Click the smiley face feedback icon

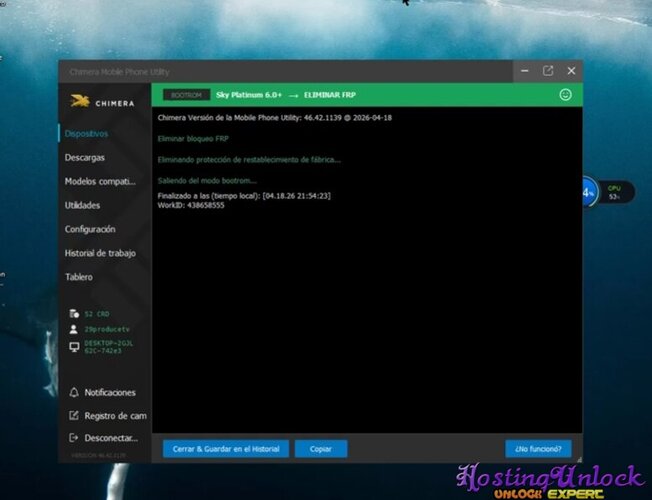click(565, 95)
